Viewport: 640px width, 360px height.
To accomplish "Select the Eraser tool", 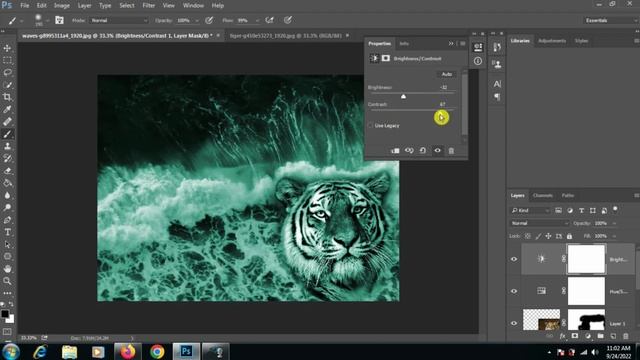I will (x=7, y=171).
